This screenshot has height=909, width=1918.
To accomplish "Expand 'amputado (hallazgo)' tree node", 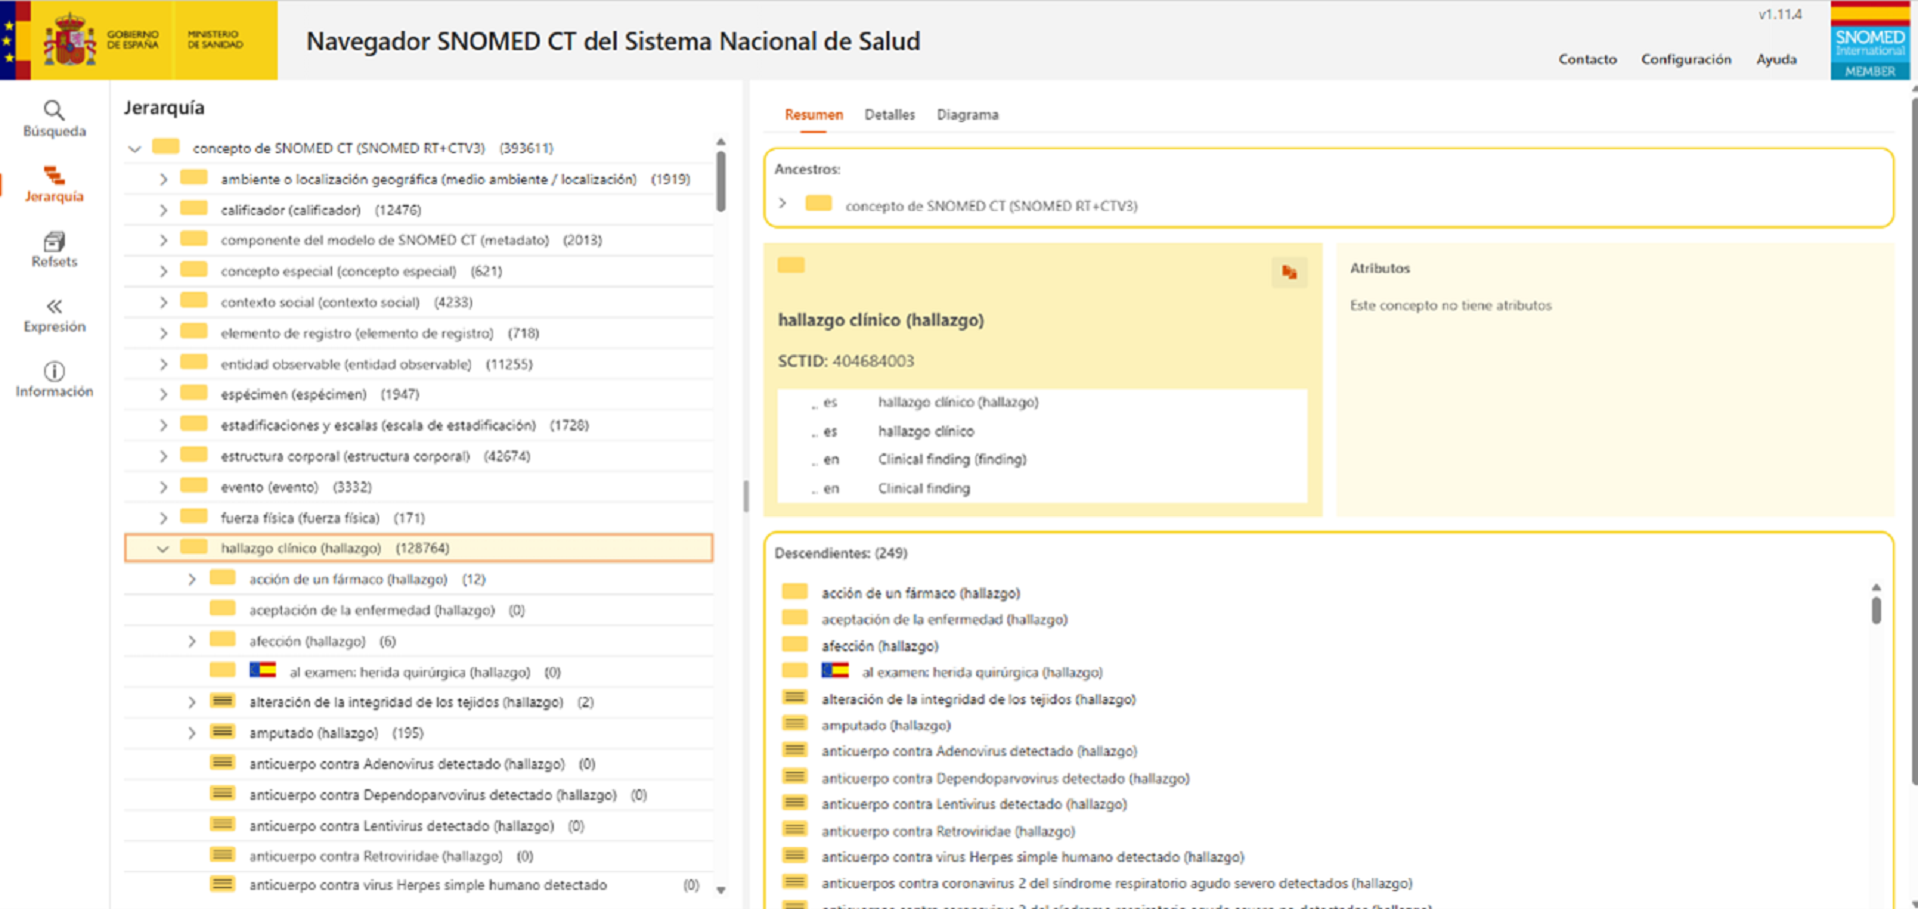I will click(x=192, y=733).
